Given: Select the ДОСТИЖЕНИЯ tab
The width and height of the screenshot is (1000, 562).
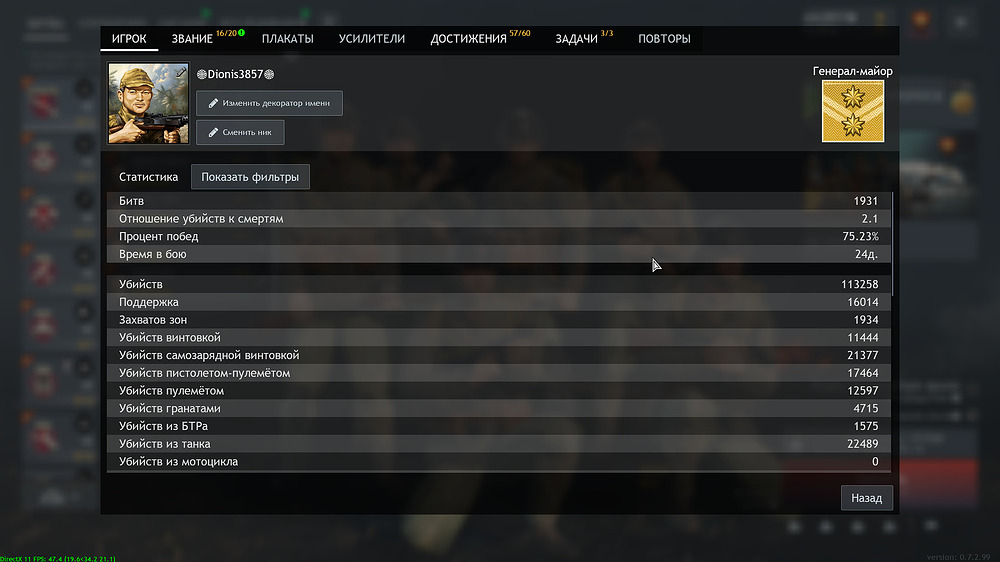Looking at the screenshot, I should coord(468,39).
